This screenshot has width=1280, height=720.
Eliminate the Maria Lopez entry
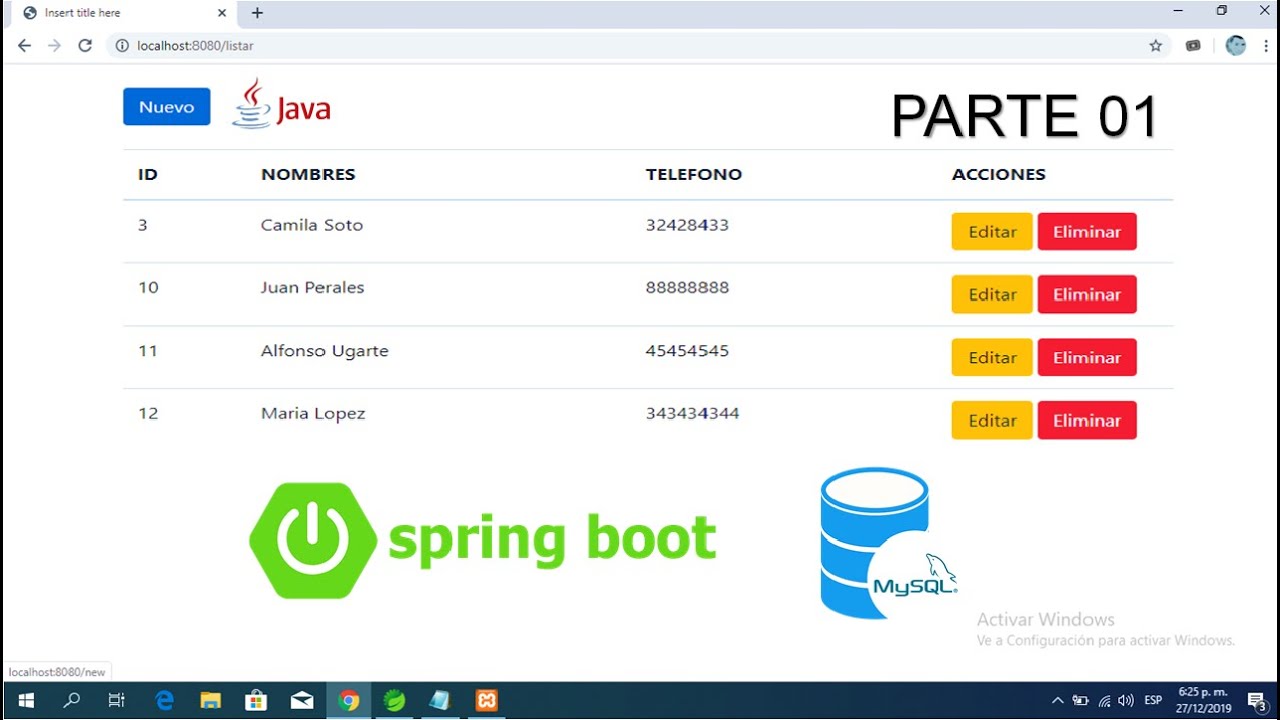(1087, 420)
